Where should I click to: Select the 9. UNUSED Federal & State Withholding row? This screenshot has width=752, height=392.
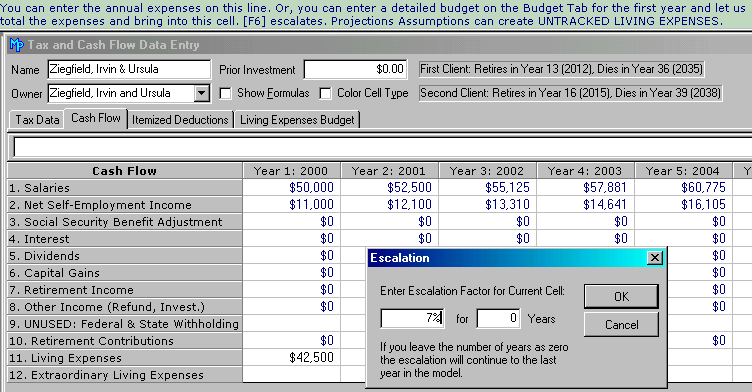pyautogui.click(x=125, y=324)
